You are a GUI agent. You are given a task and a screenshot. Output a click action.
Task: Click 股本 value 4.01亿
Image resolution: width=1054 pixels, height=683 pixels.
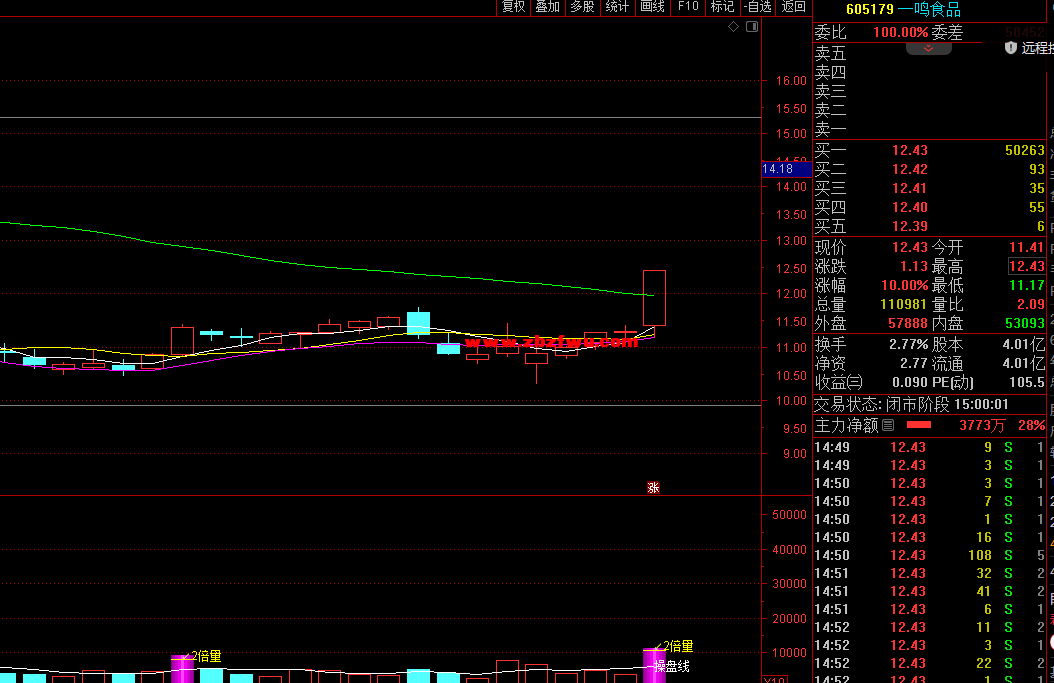pos(1024,345)
